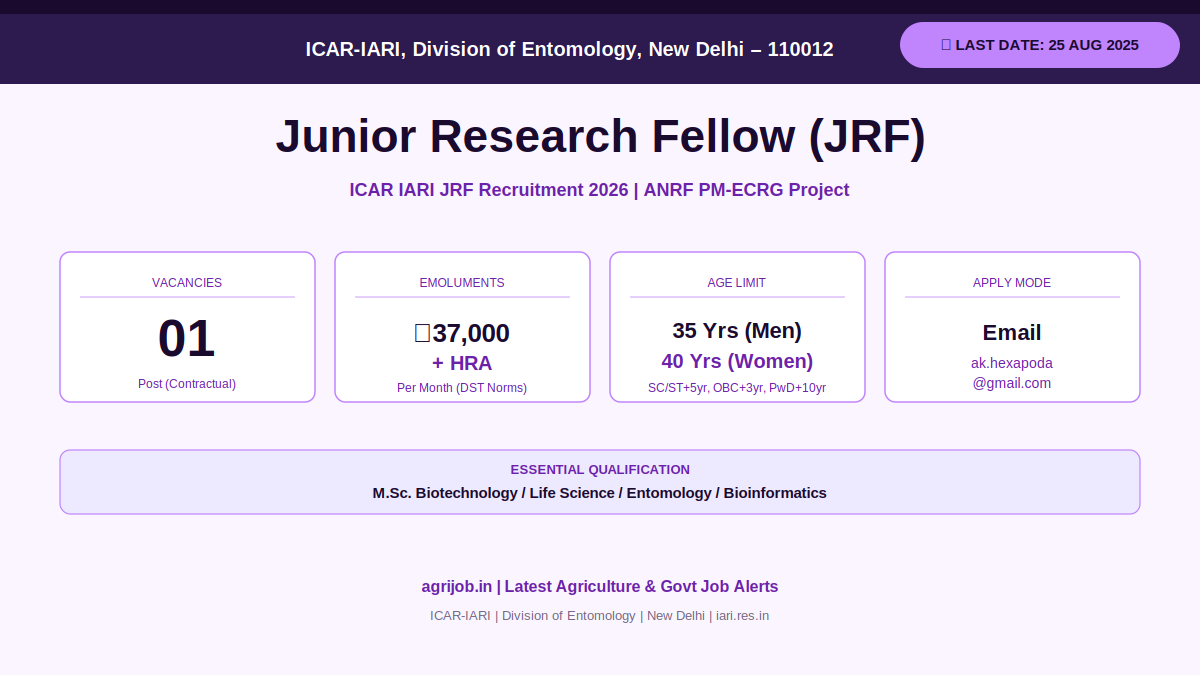Click the ICAR IARI JRF Recruitment 2026 subtitle
Image resolution: width=1200 pixels, height=675 pixels.
tap(600, 190)
